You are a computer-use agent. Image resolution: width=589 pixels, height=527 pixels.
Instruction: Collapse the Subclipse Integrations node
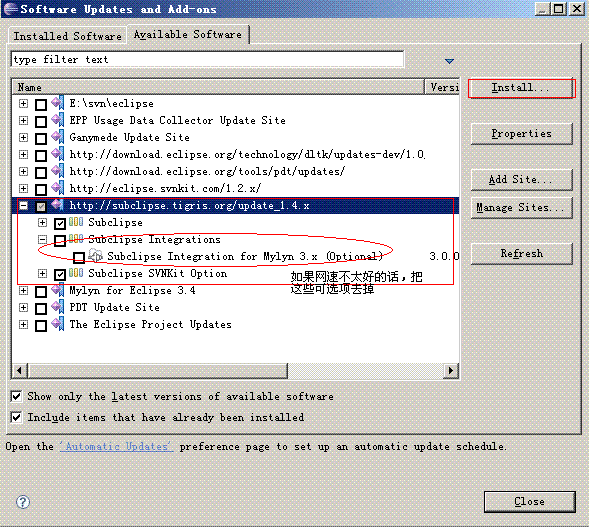pos(42,239)
